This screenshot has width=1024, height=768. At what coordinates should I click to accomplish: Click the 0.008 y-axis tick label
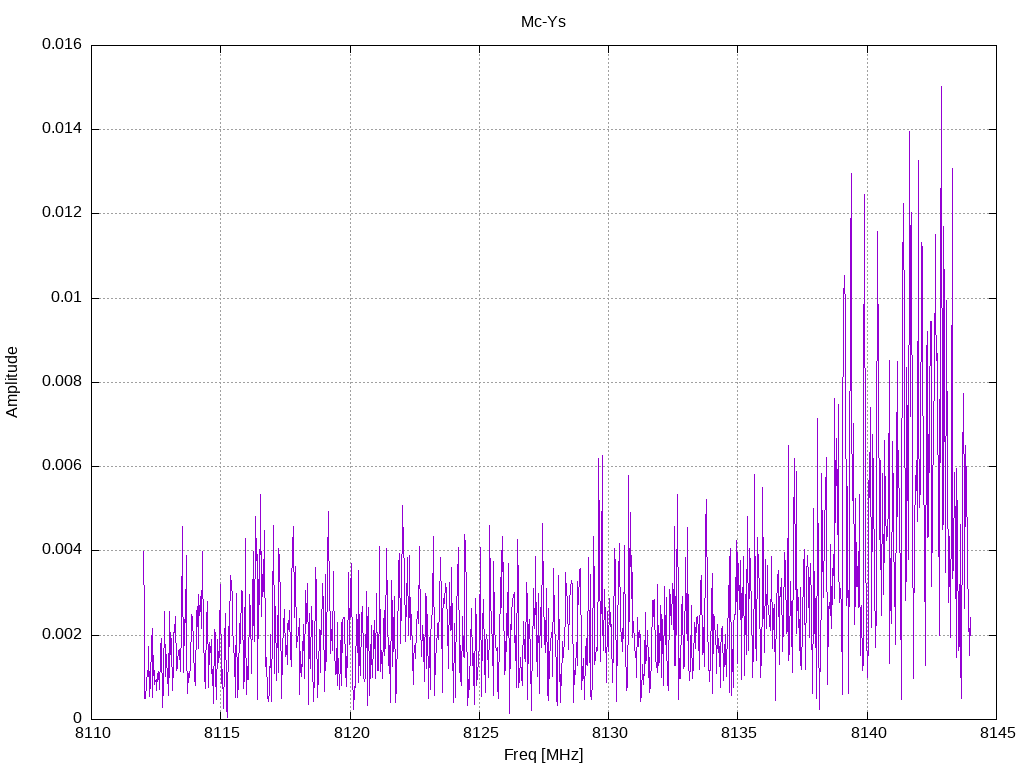click(61, 382)
